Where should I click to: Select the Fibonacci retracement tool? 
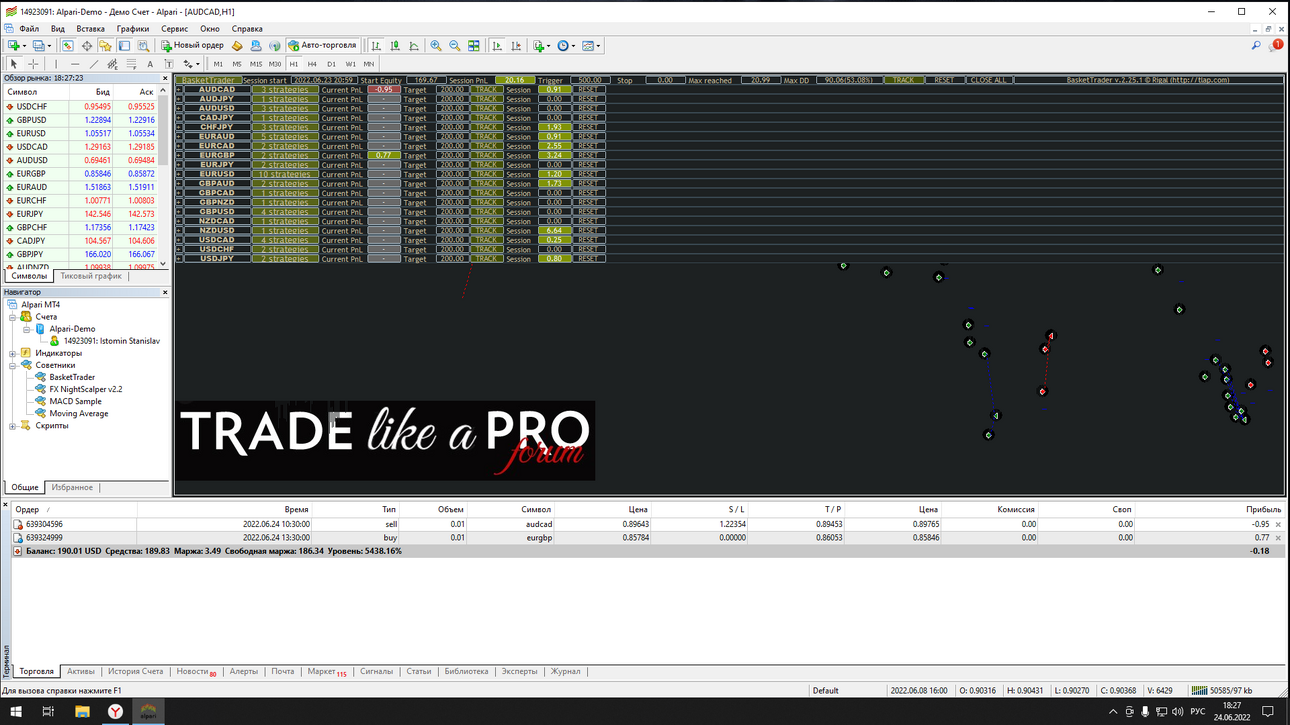coord(131,64)
